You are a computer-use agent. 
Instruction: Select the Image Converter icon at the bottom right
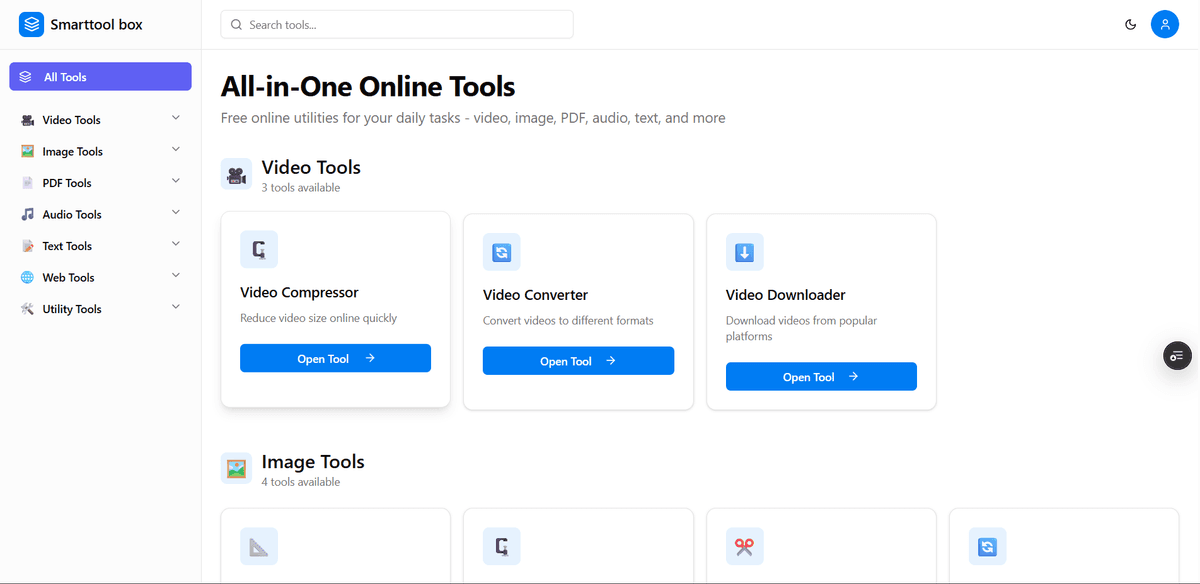[x=987, y=547]
